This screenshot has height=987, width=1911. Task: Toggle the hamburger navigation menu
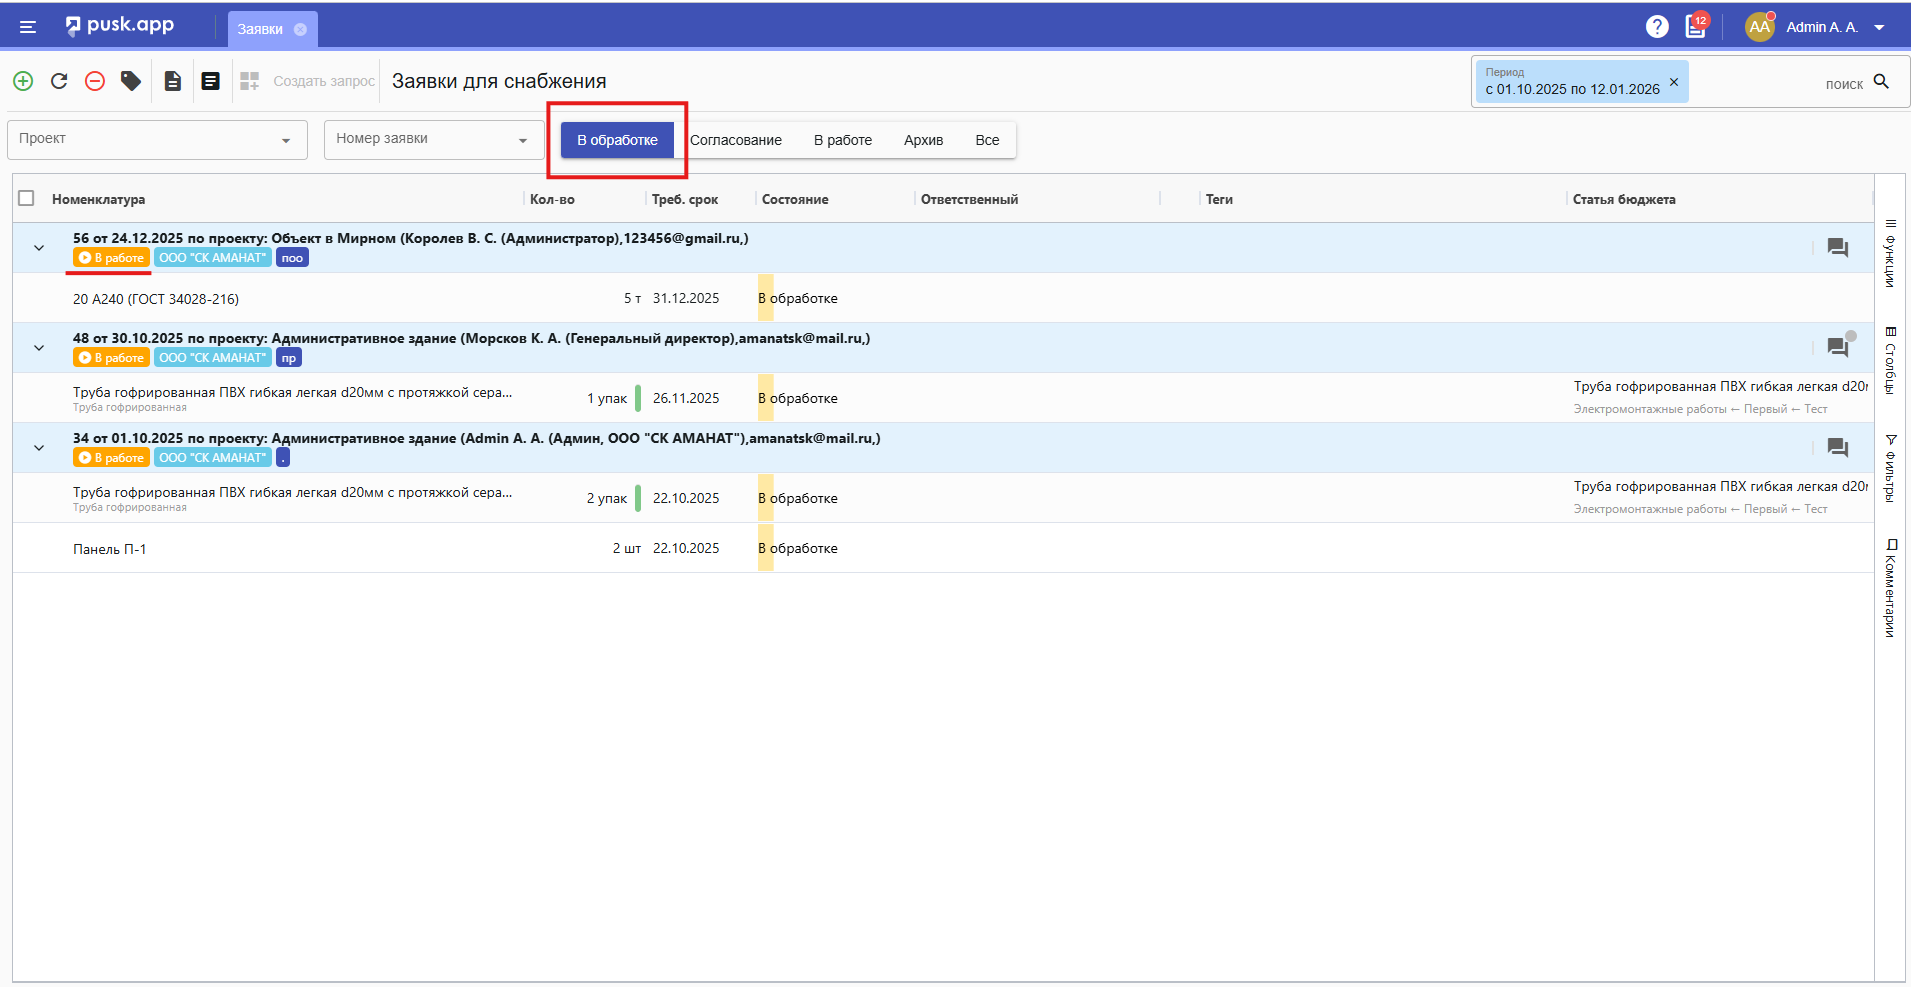click(x=28, y=27)
